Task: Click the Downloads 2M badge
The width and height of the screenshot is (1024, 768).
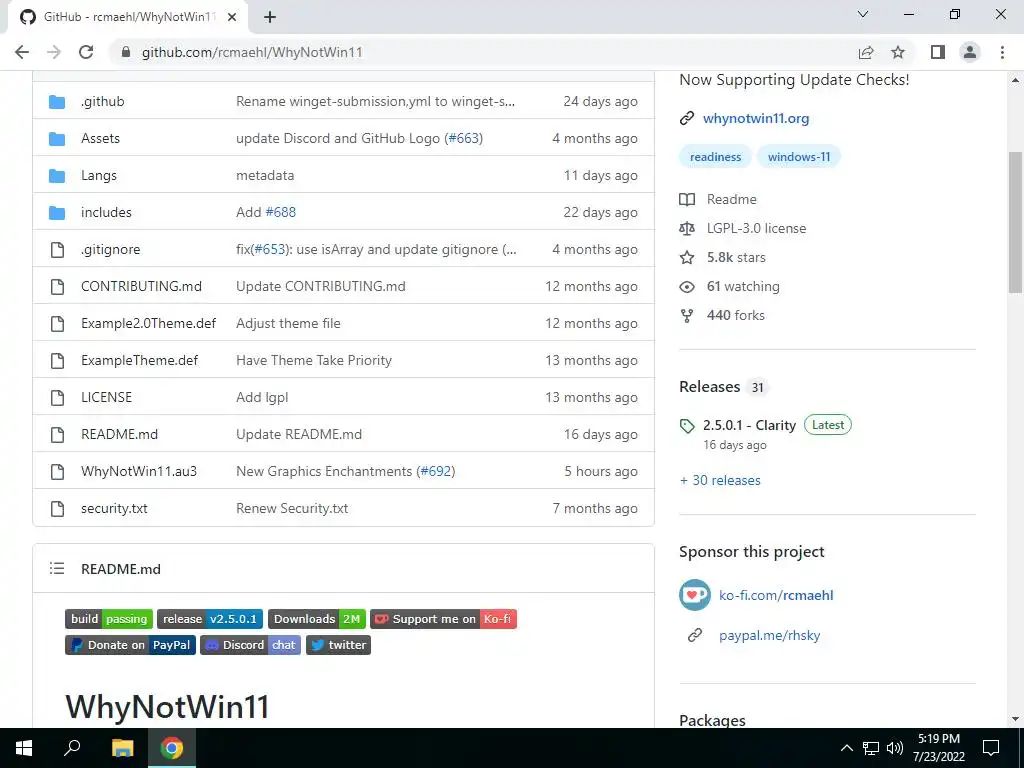Action: 317,619
